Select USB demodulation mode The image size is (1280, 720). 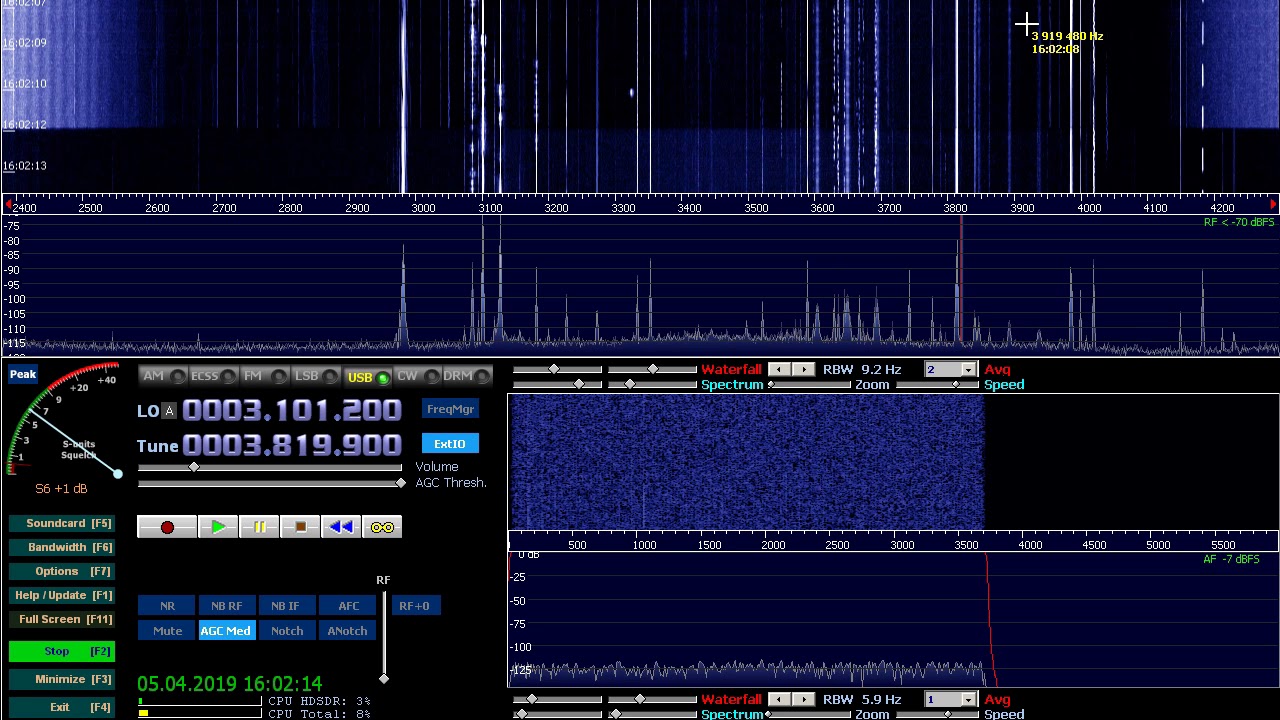[367, 376]
